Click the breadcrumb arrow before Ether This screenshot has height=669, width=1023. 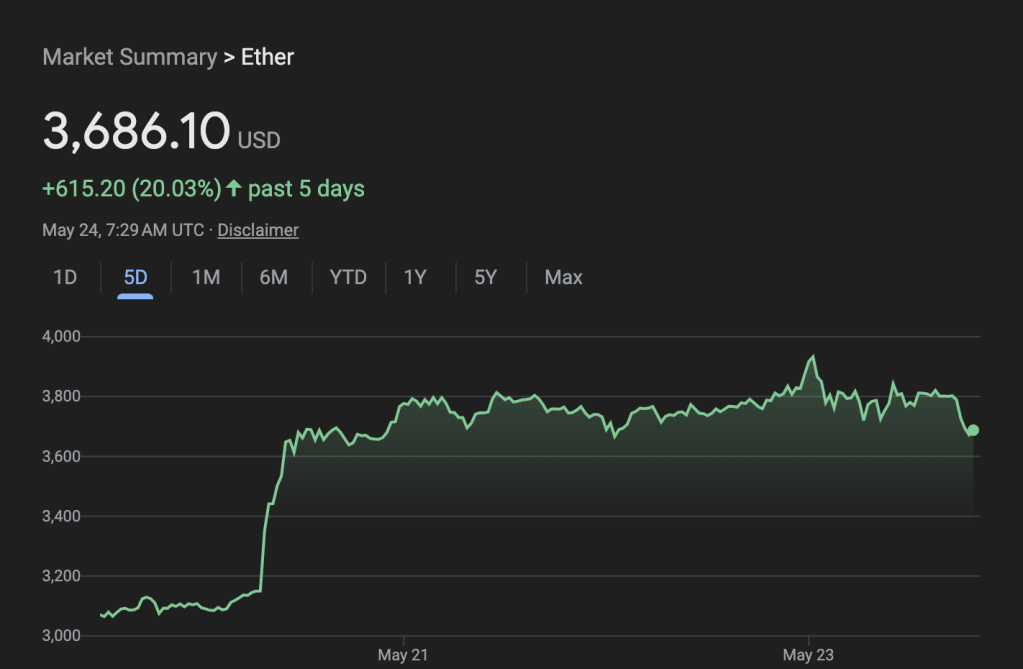coord(229,57)
